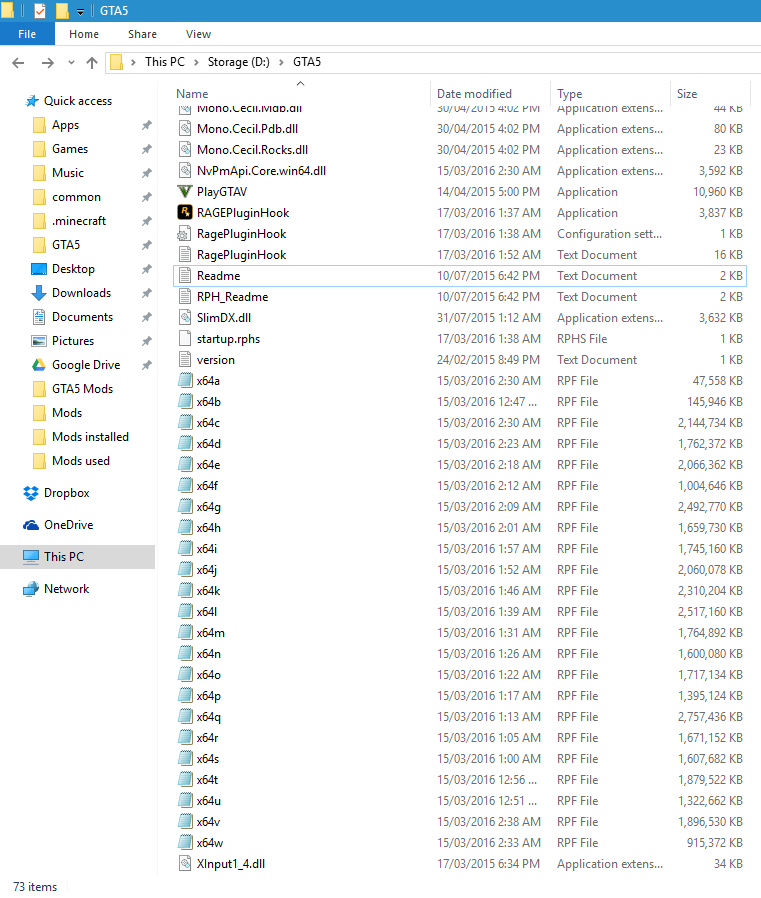The image size is (761, 898).
Task: Expand the chevron before This PC in address bar
Action: point(133,62)
